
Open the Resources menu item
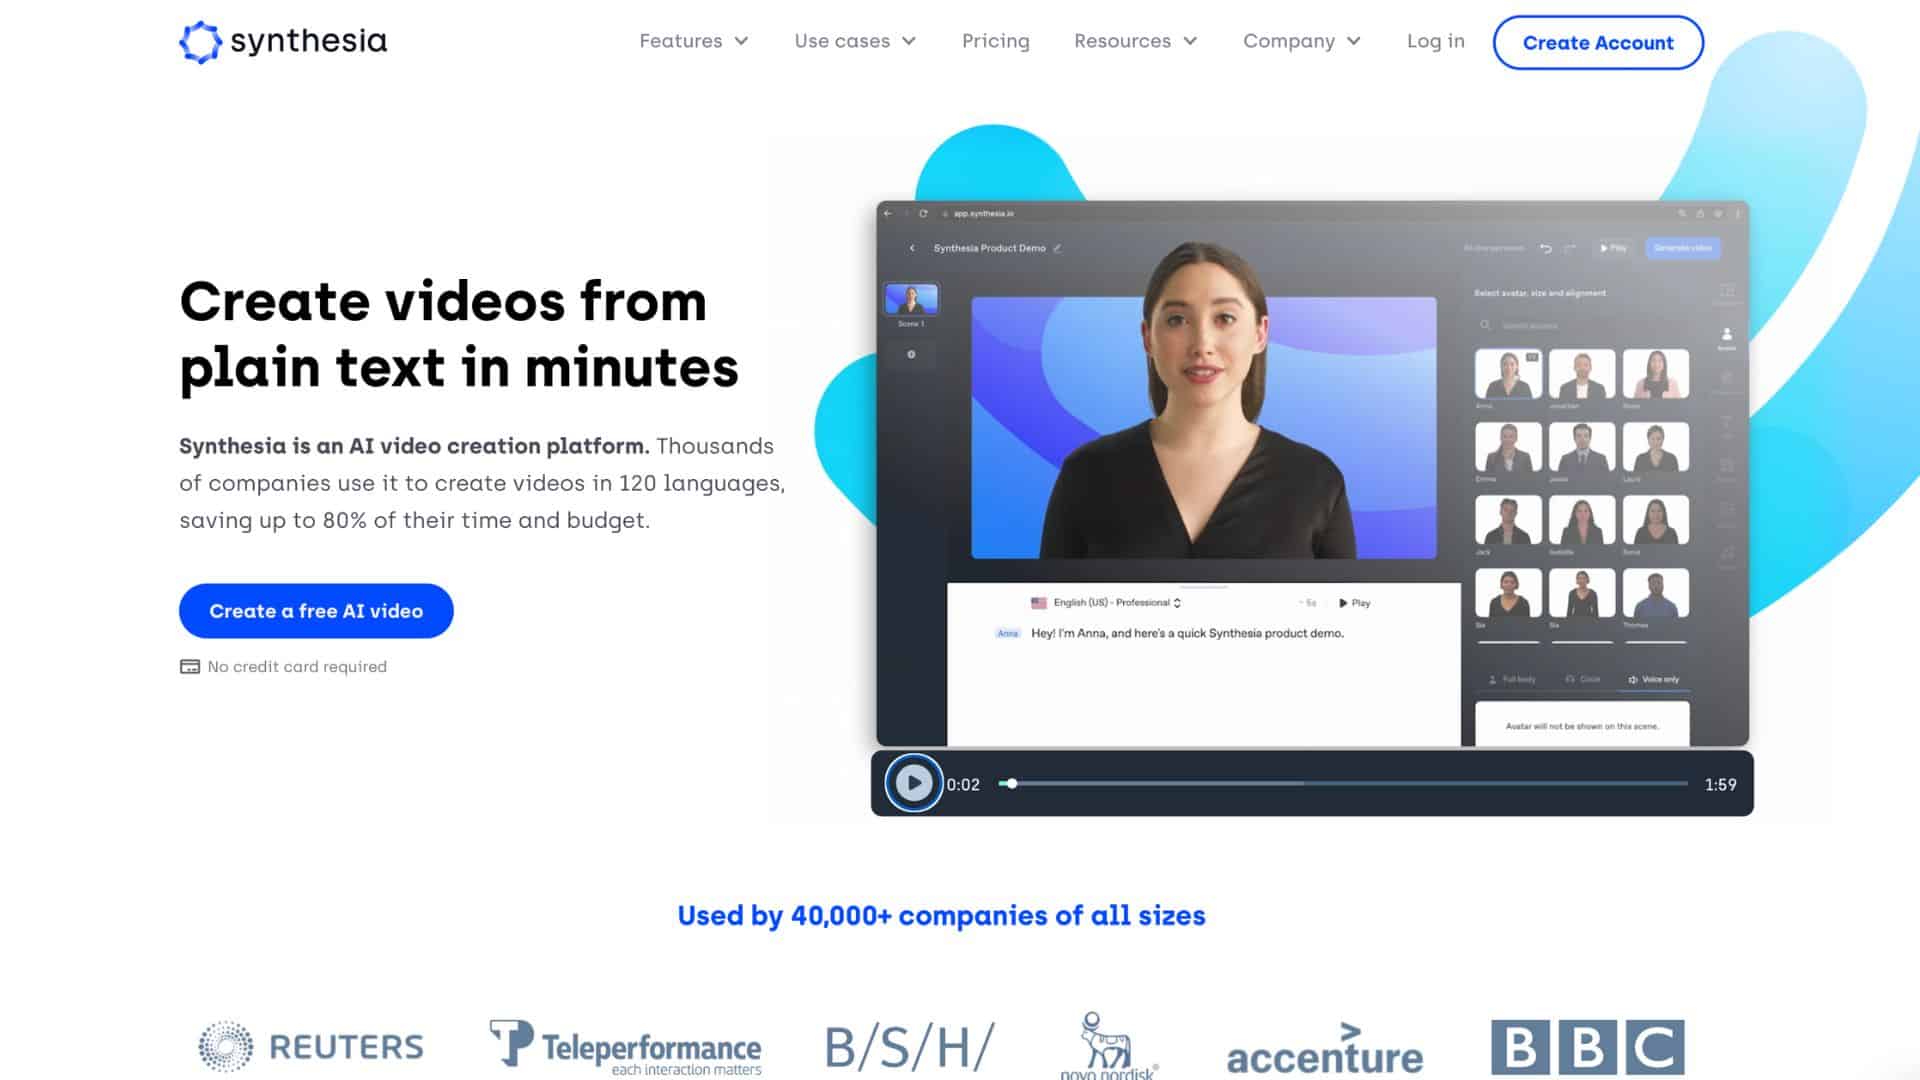pyautogui.click(x=1133, y=41)
